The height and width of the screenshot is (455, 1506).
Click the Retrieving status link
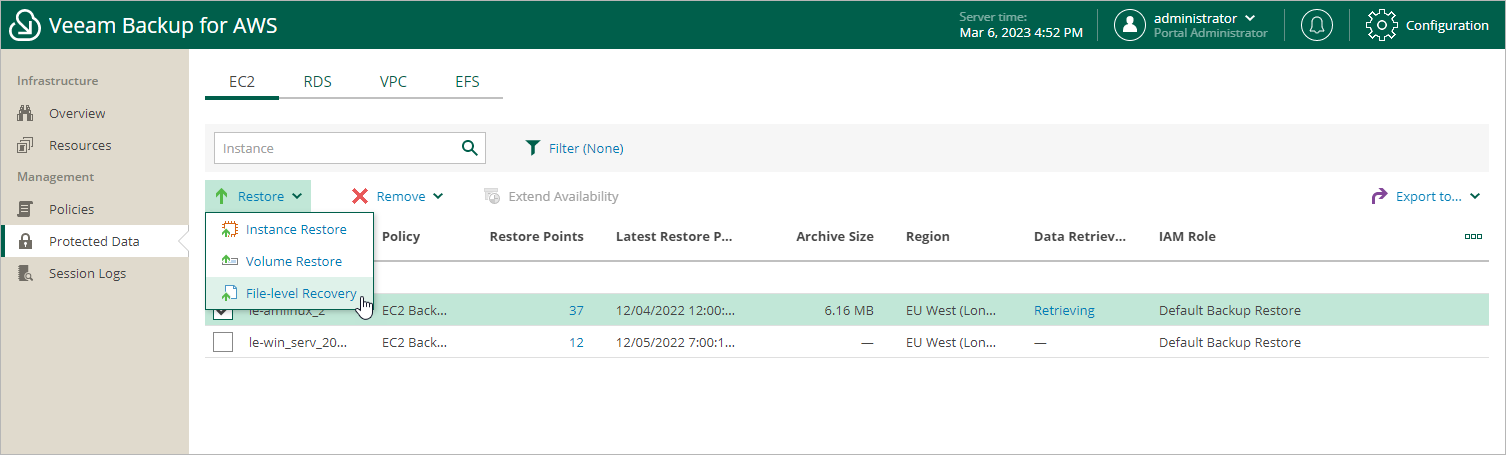(1064, 310)
